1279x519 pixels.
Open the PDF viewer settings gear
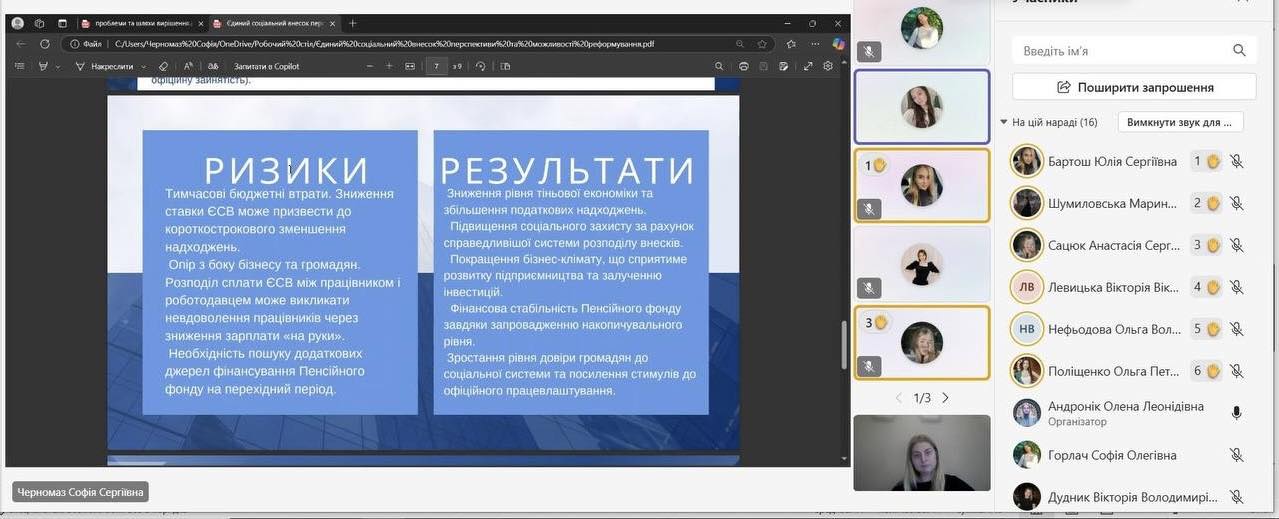pos(828,66)
